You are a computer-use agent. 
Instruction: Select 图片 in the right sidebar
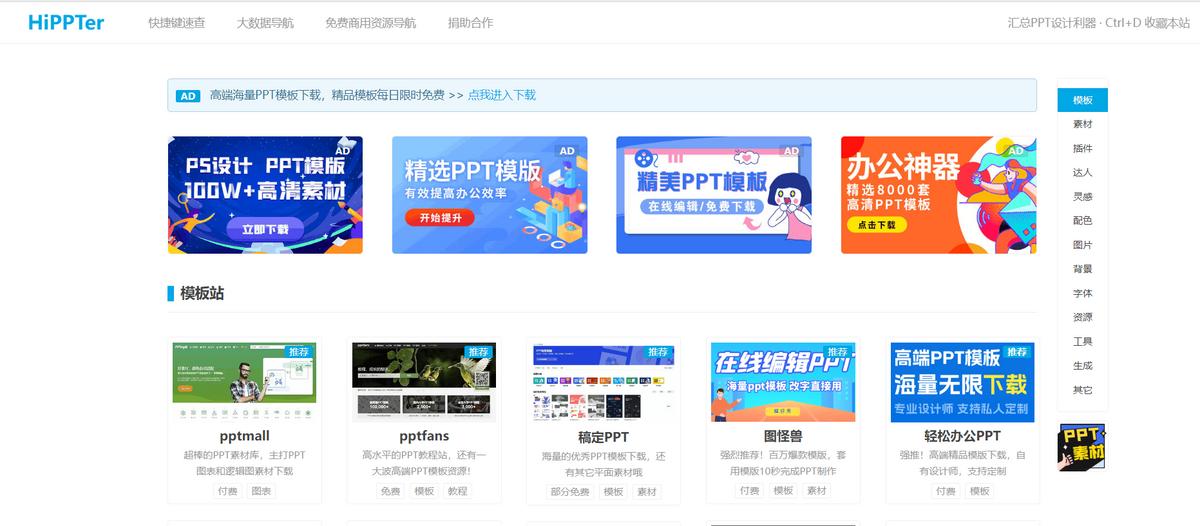tap(1082, 245)
